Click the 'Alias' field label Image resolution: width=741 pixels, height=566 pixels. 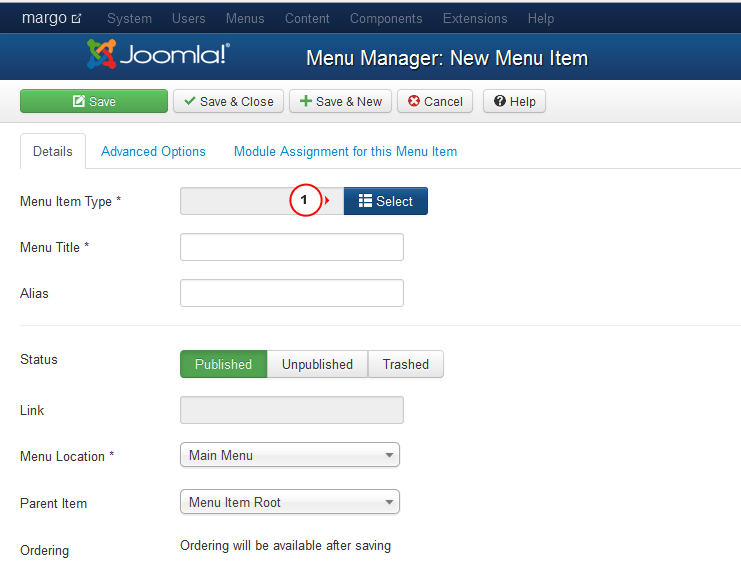pos(34,293)
